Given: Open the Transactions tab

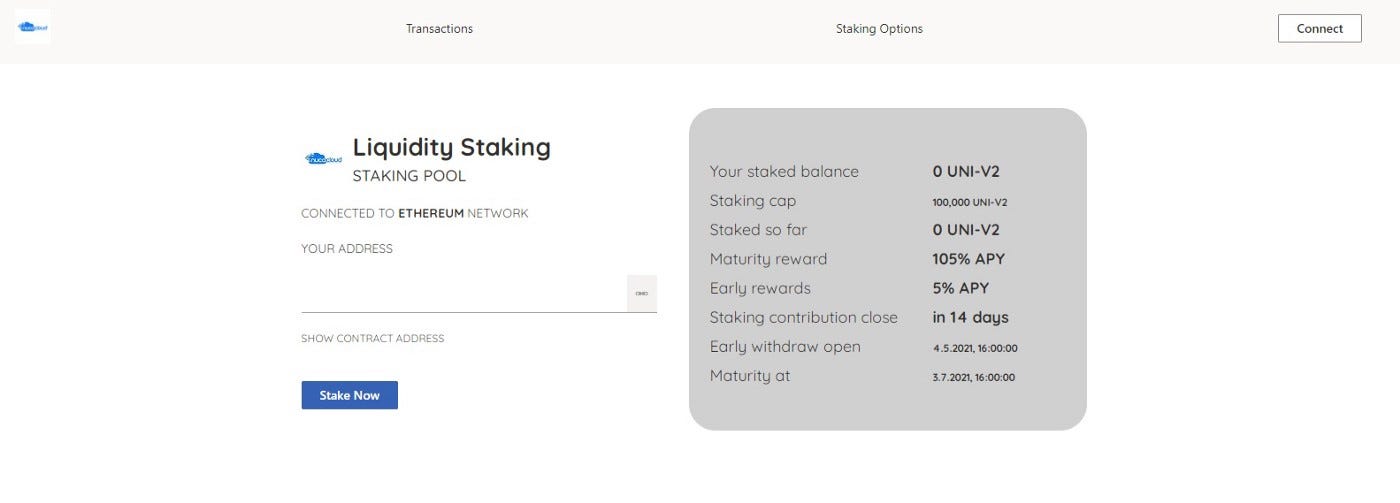Looking at the screenshot, I should point(439,29).
